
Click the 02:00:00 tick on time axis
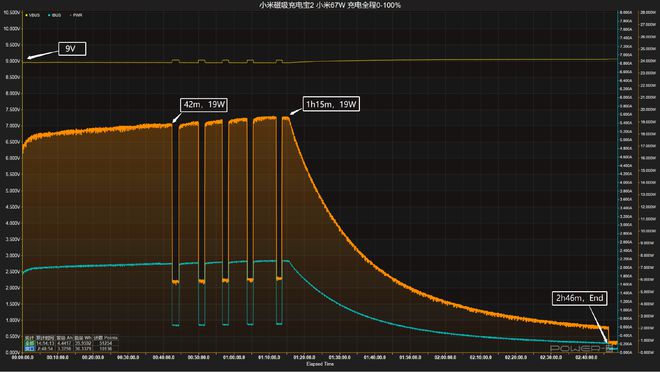pyautogui.click(x=445, y=357)
